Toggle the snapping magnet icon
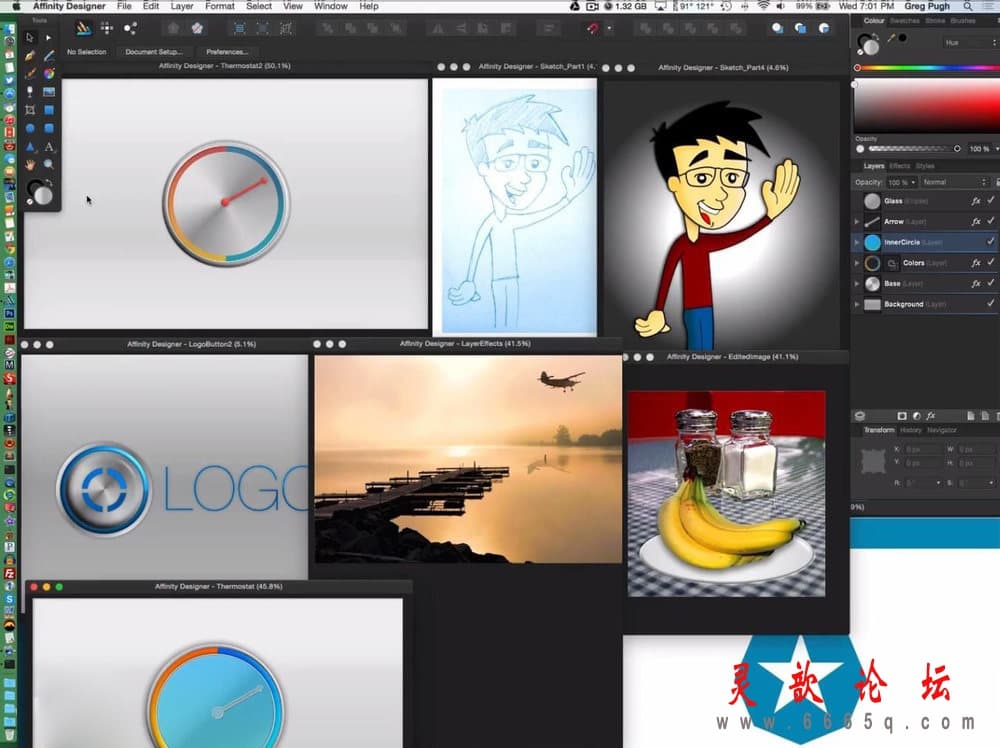Viewport: 1000px width, 748px height. coord(593,29)
